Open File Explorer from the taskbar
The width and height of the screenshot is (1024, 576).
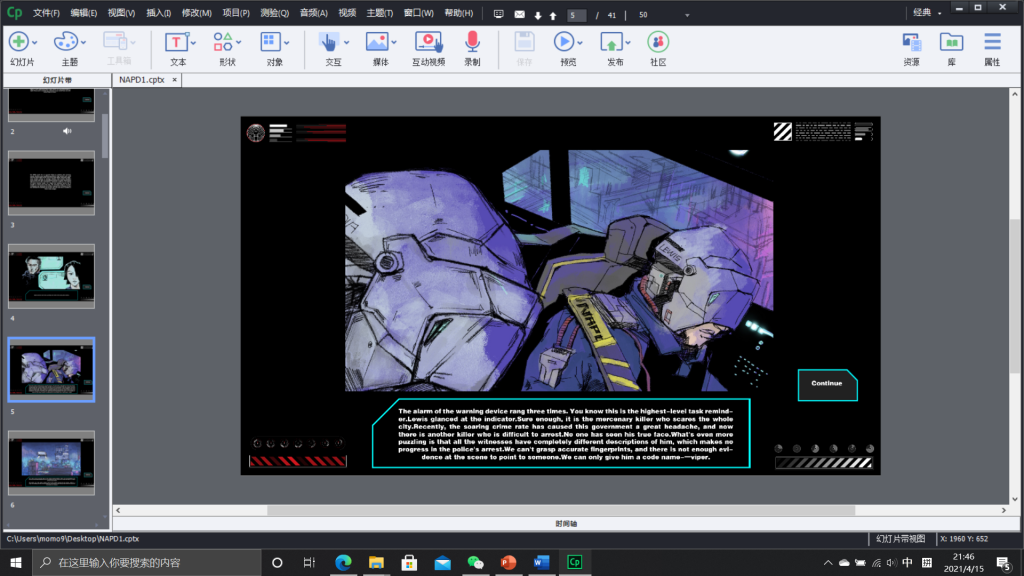pos(376,562)
